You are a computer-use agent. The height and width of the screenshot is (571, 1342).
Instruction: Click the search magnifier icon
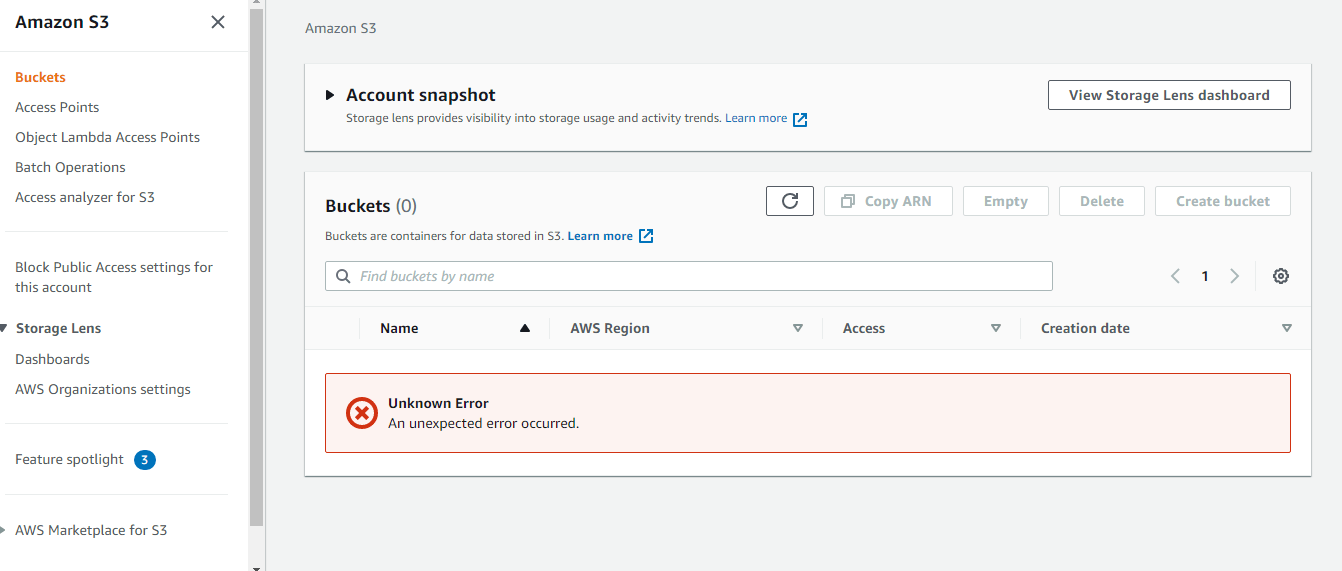[344, 276]
